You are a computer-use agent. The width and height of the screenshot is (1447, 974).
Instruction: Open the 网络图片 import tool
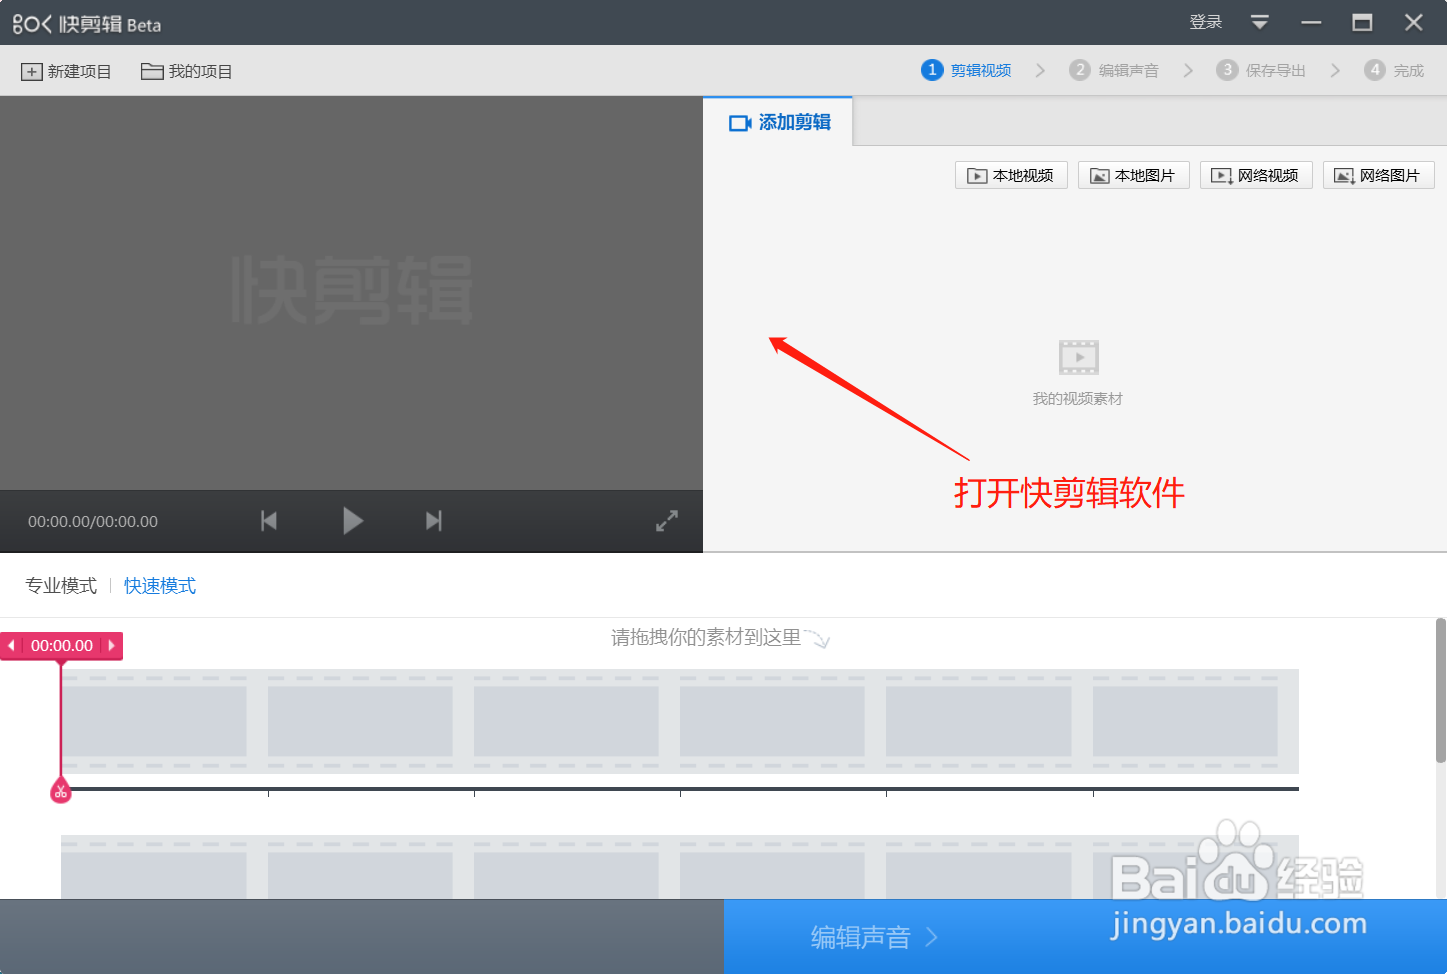tap(1379, 175)
